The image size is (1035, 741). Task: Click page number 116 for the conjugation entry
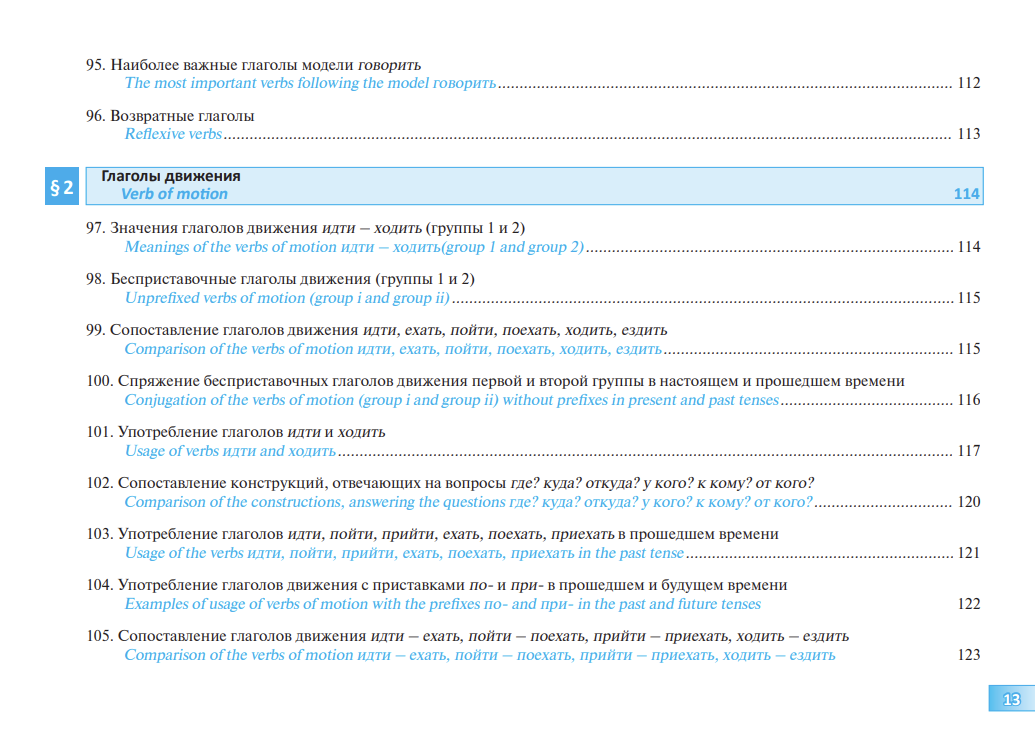[968, 400]
